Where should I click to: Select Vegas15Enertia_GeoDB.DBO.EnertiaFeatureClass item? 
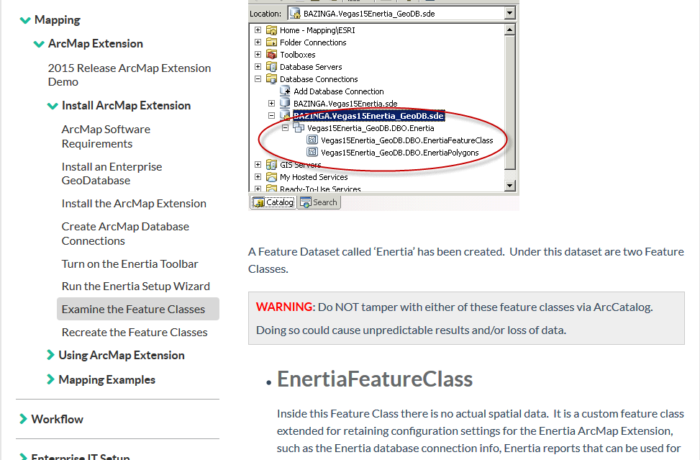tap(407, 140)
